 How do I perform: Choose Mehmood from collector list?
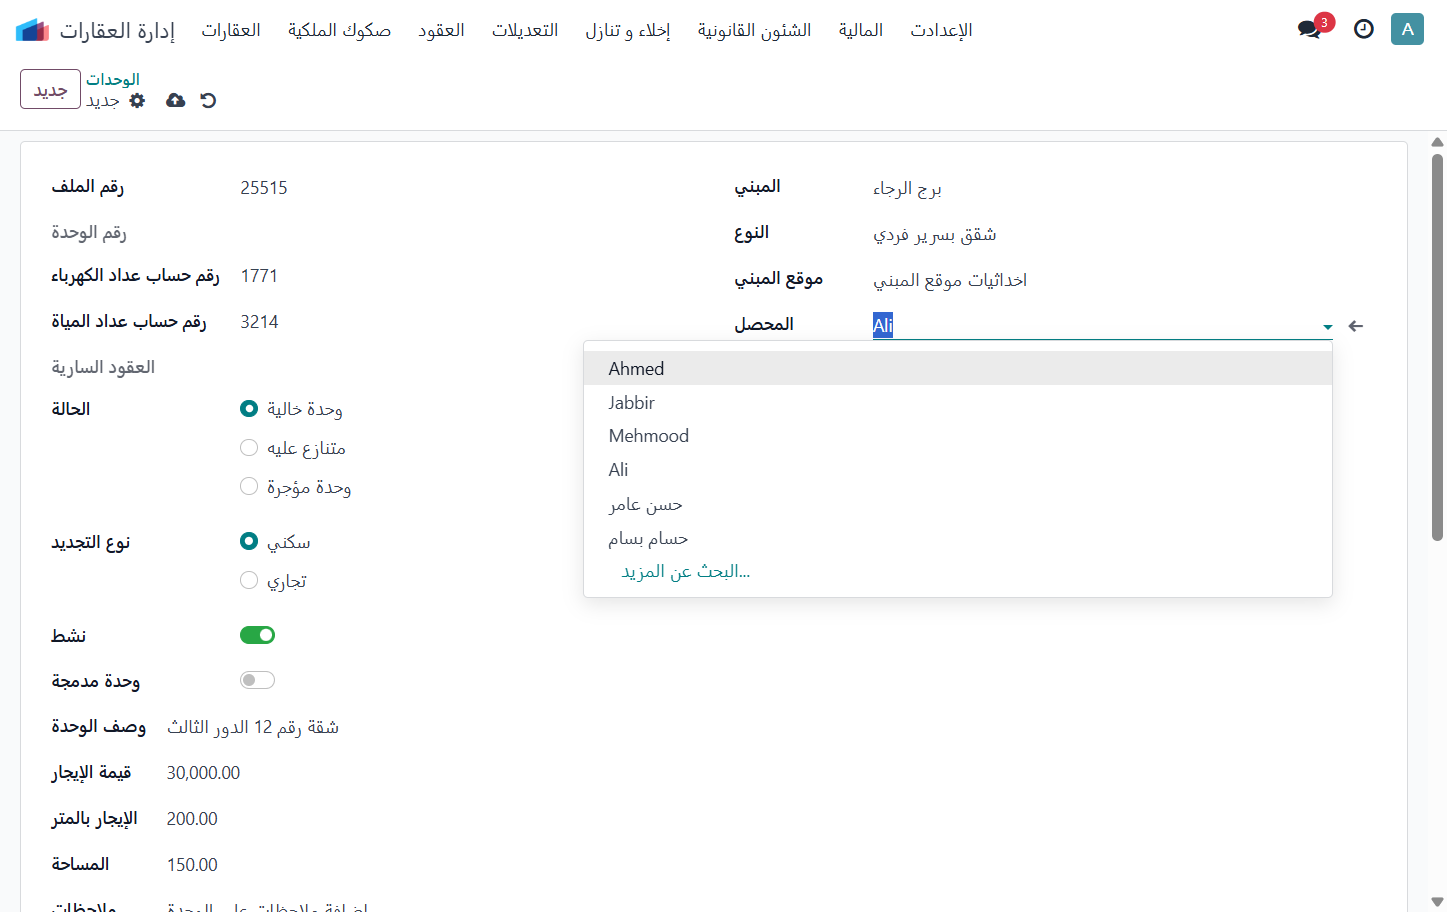coord(958,435)
